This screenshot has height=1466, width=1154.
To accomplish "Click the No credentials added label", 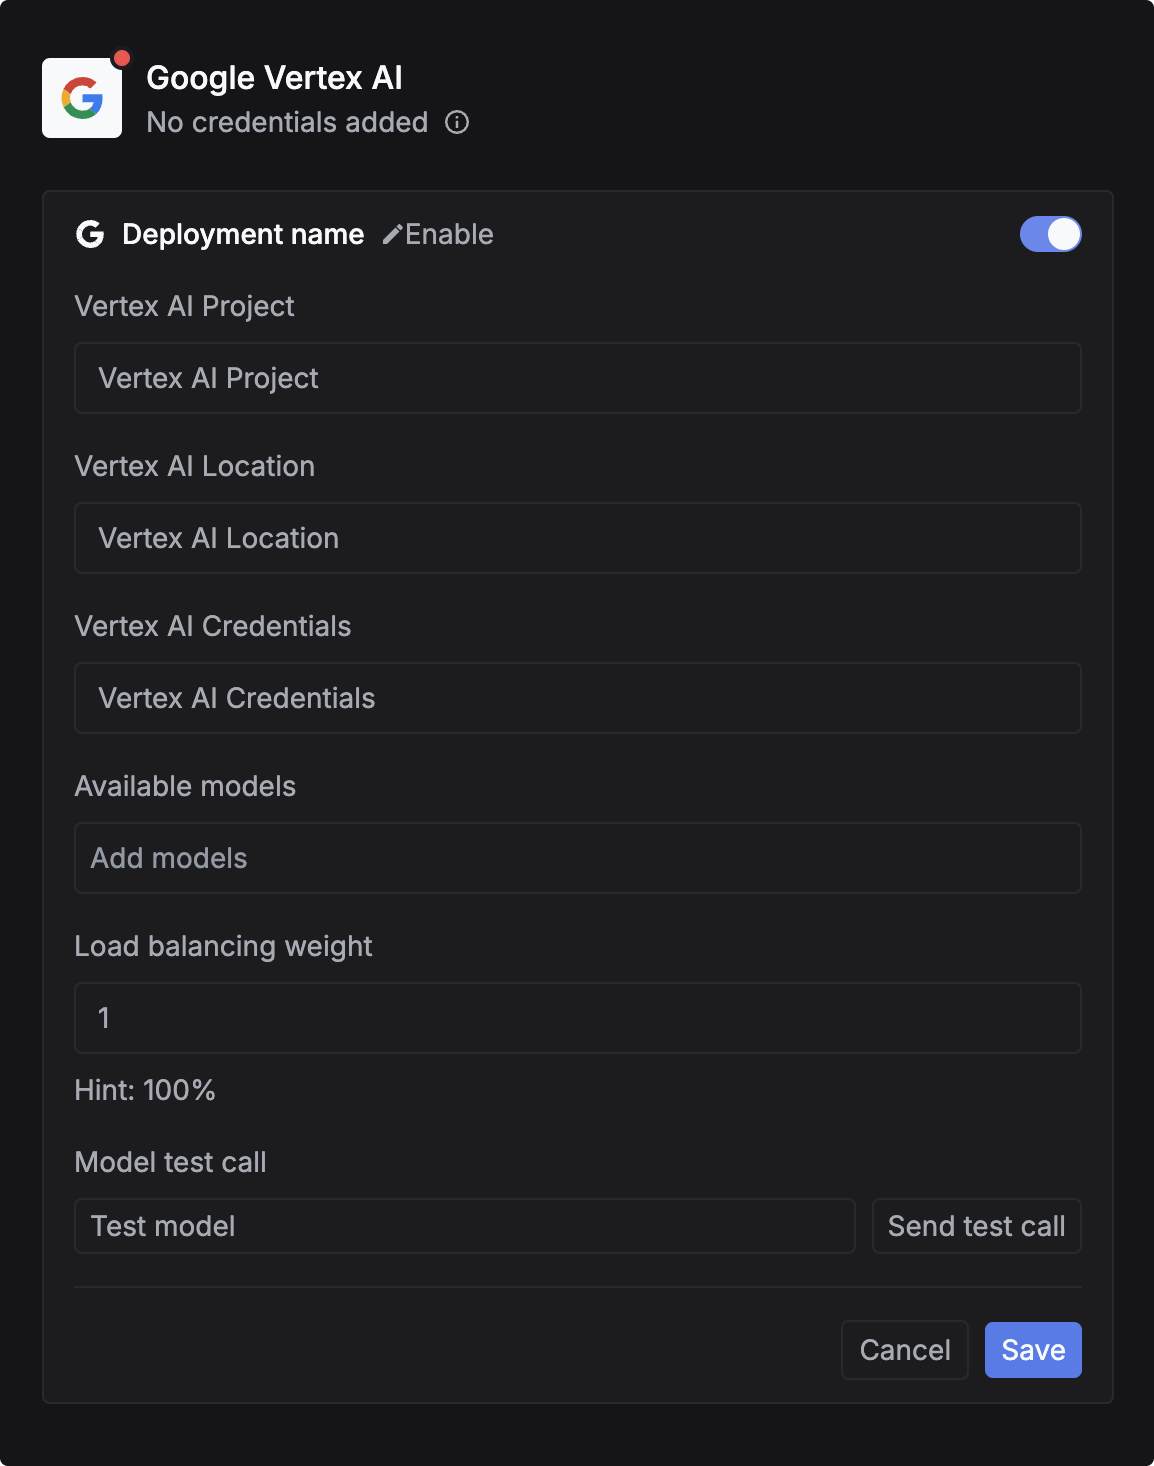I will tap(286, 122).
